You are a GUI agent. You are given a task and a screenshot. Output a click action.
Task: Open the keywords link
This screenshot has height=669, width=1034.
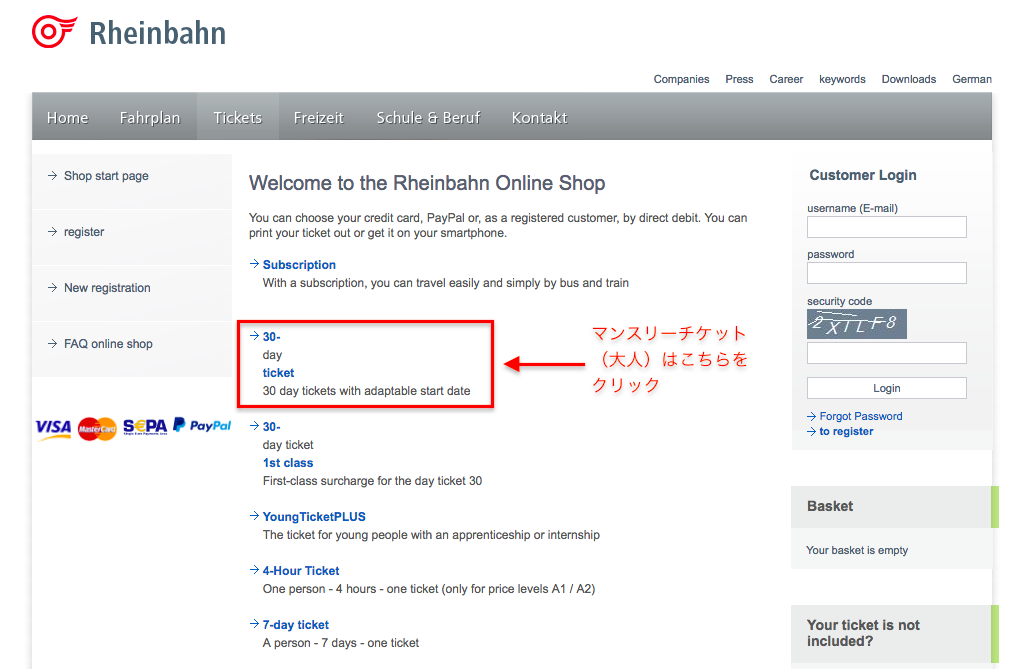[842, 79]
